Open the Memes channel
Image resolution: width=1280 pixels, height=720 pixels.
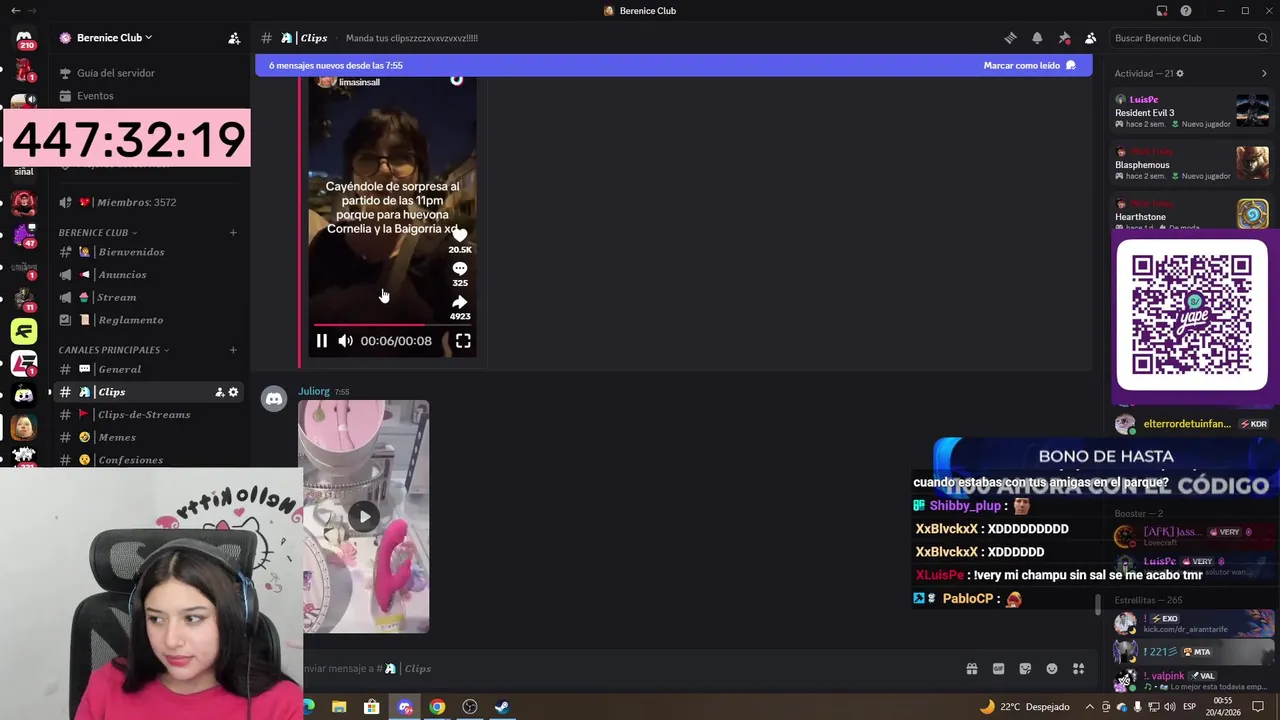pyautogui.click(x=117, y=437)
